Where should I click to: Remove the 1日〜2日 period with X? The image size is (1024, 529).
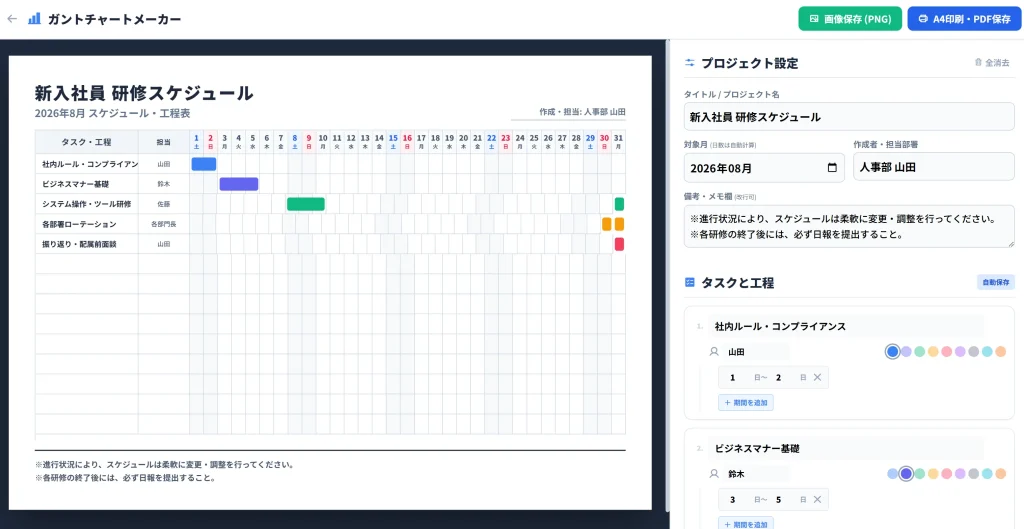point(818,377)
